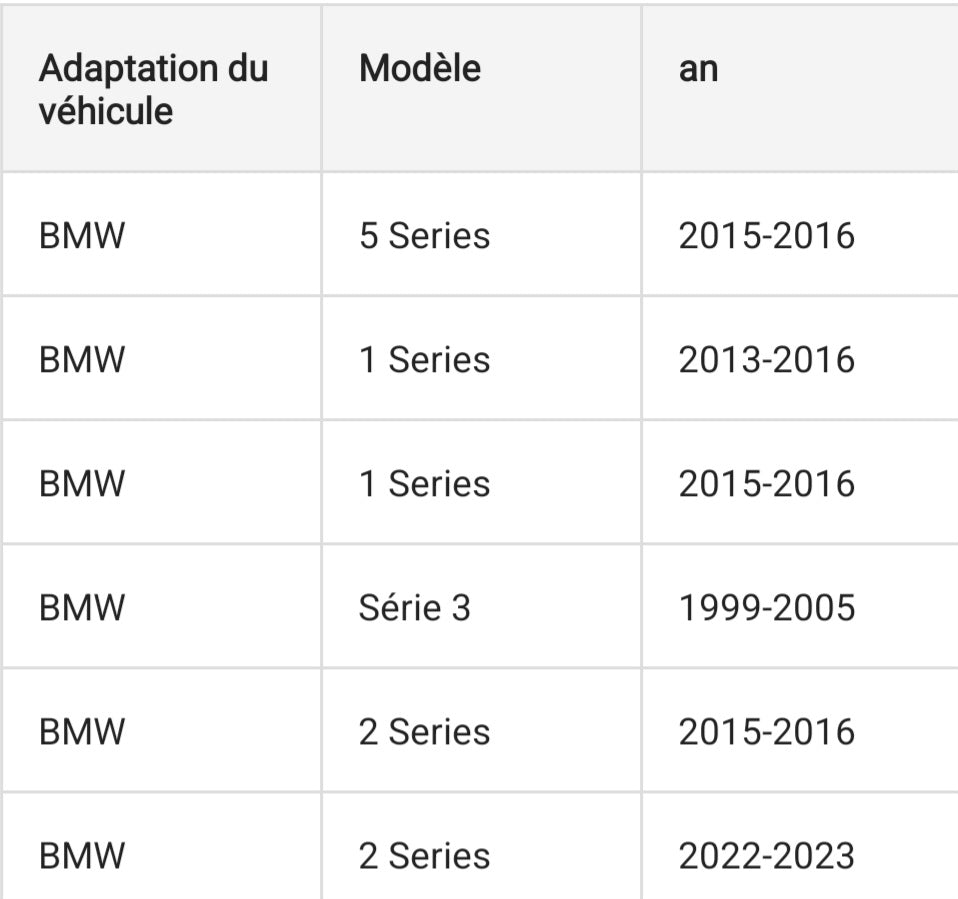Click the "2022-2023" year cell
This screenshot has height=899, width=958.
click(x=767, y=856)
